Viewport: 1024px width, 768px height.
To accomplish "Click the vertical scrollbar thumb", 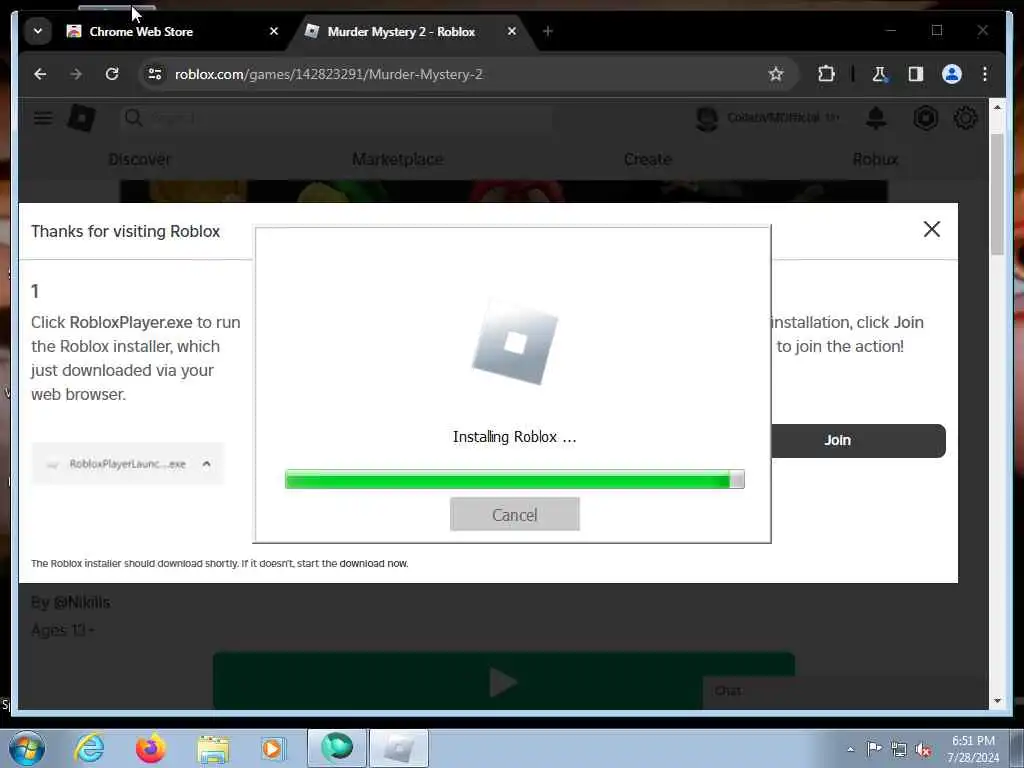I will 997,194.
